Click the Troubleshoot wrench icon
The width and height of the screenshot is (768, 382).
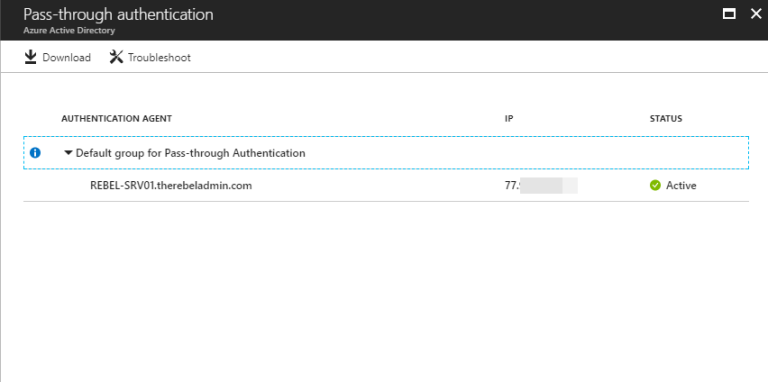coord(116,57)
